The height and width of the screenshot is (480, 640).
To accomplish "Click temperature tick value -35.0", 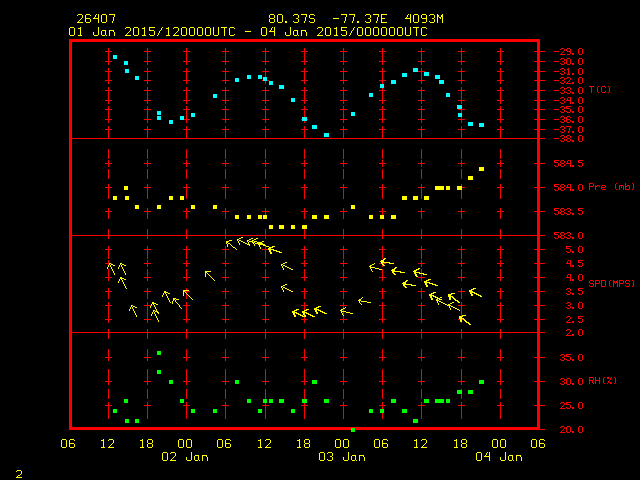I will coord(569,110).
